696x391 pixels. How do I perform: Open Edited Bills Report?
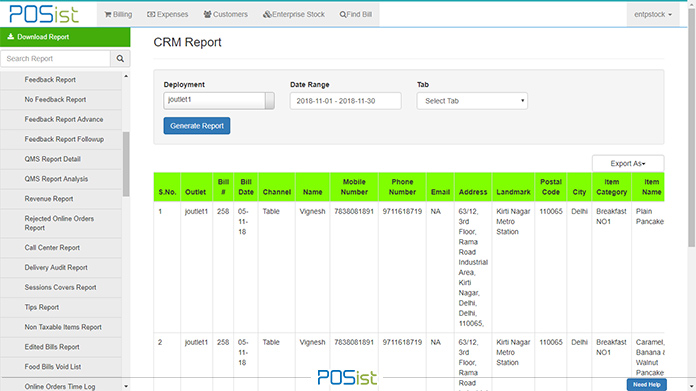coord(61,347)
